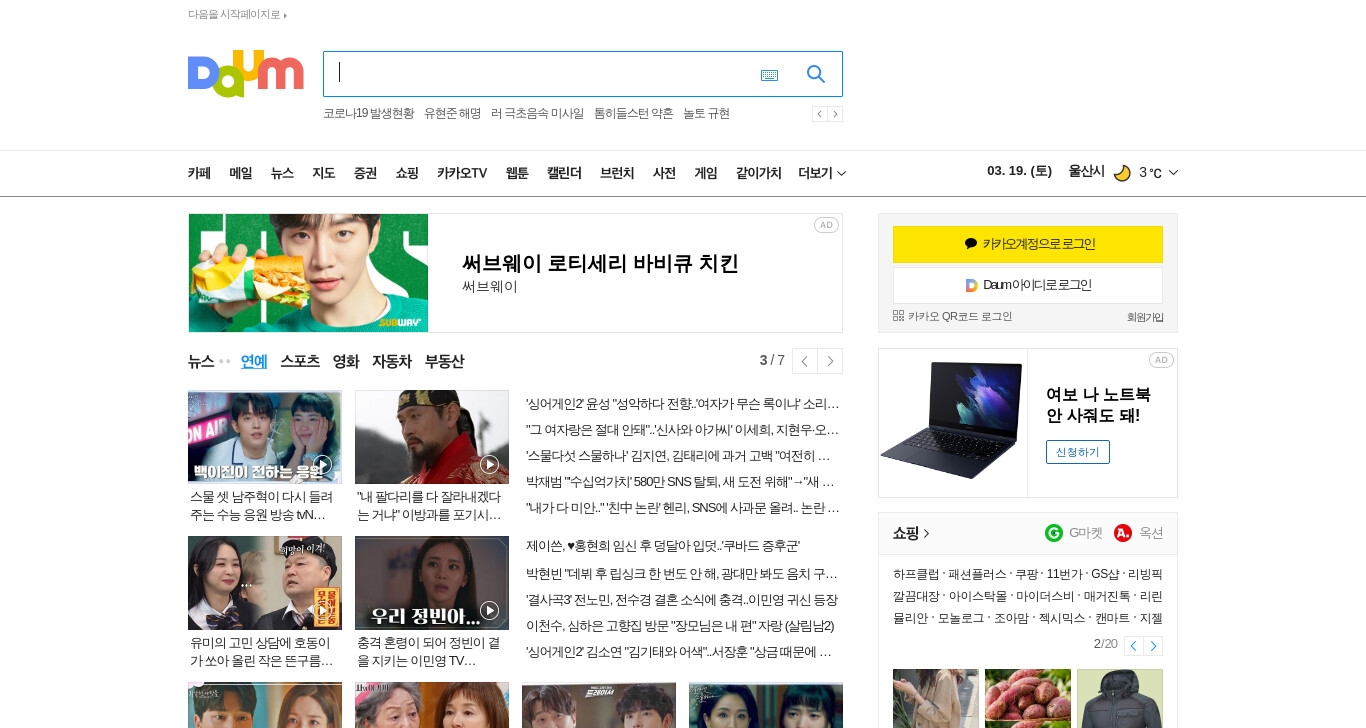1366x728 pixels.
Task: Open the 메일 menu item
Action: pos(240,173)
